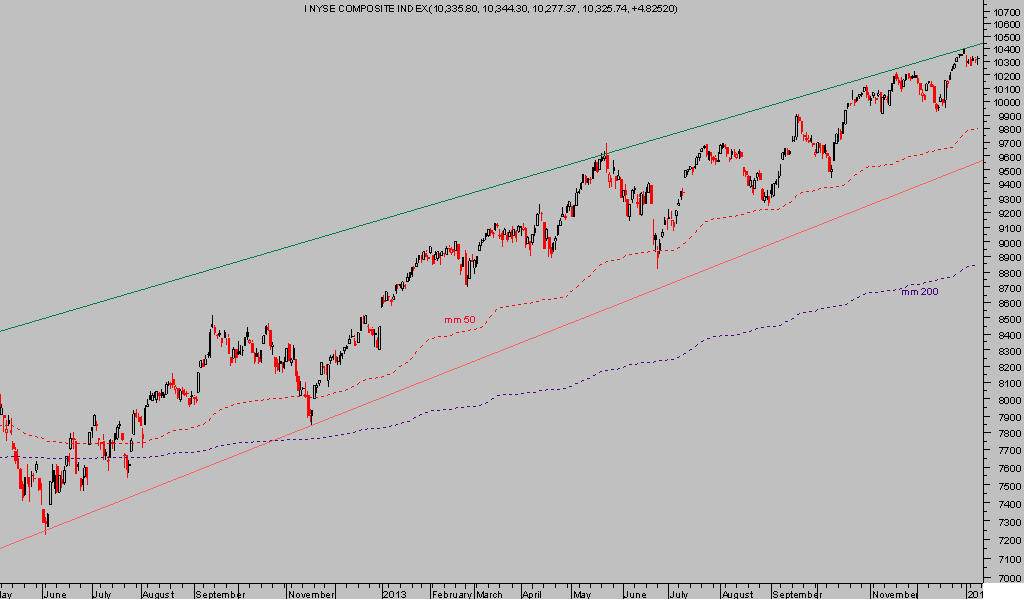Click the 2013 year marker on time axis
This screenshot has height=599, width=1024.
[x=394, y=593]
